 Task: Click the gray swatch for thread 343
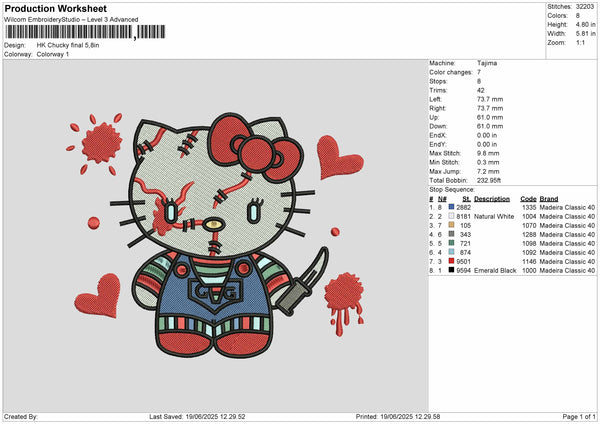(452, 234)
